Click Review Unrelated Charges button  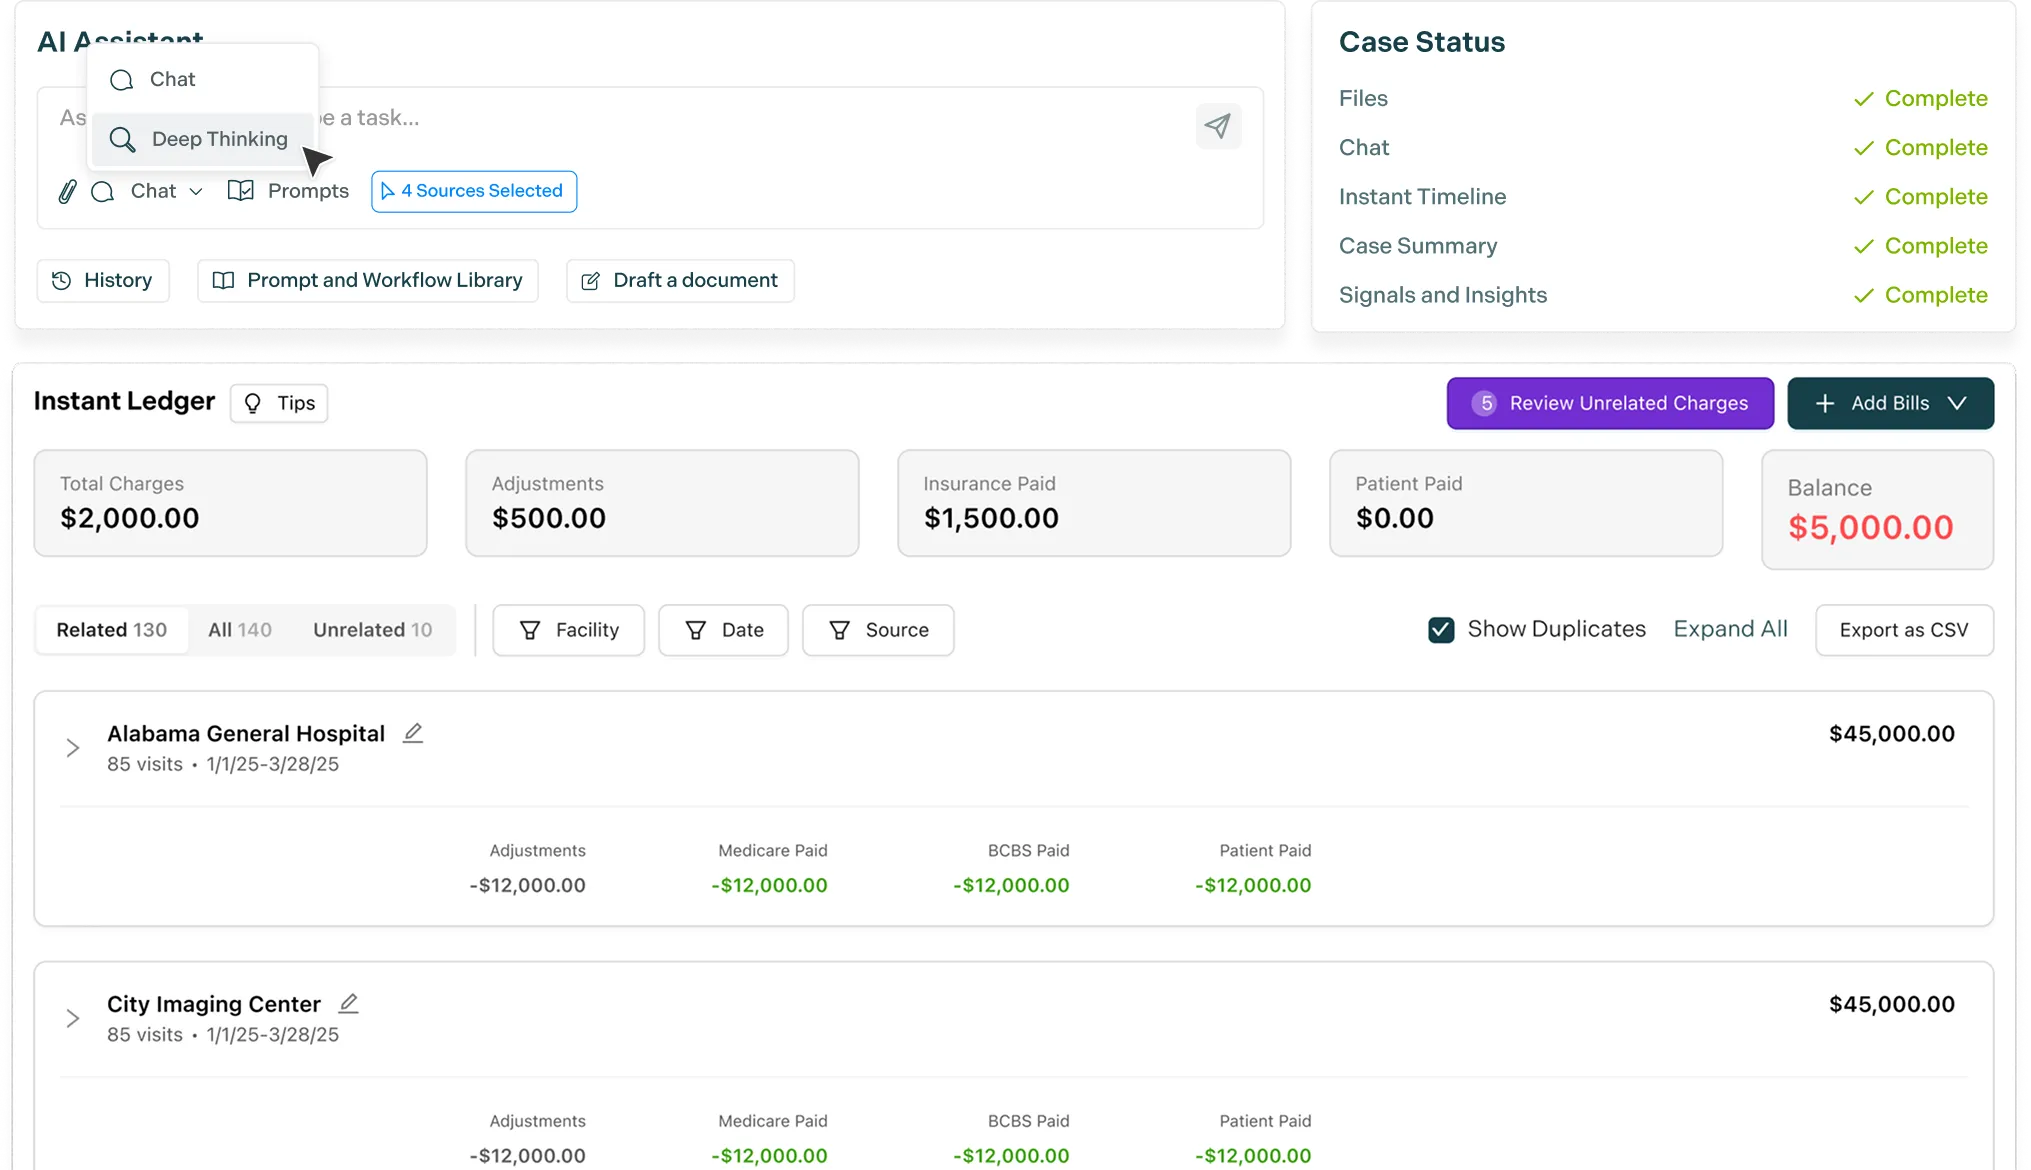(1609, 403)
